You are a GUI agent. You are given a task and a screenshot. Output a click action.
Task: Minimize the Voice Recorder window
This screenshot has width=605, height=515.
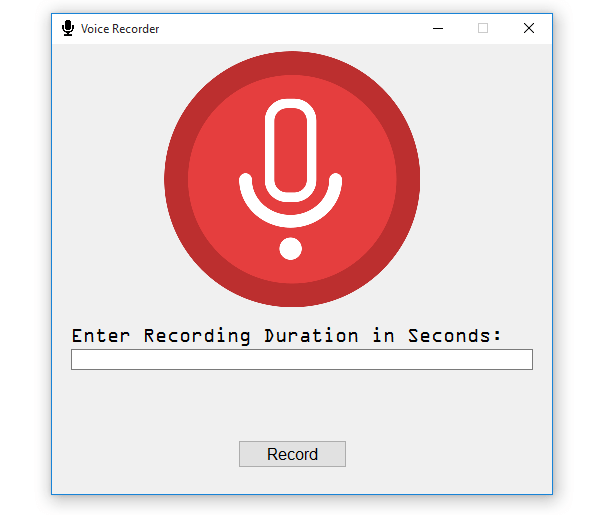click(438, 28)
